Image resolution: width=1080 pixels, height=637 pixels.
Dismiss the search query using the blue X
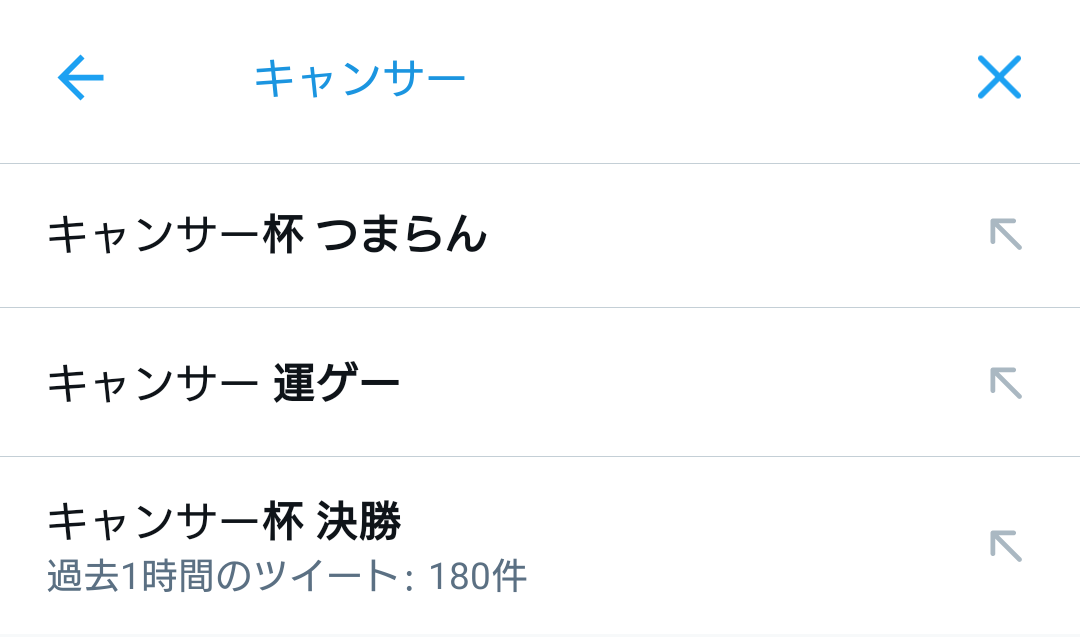(999, 77)
